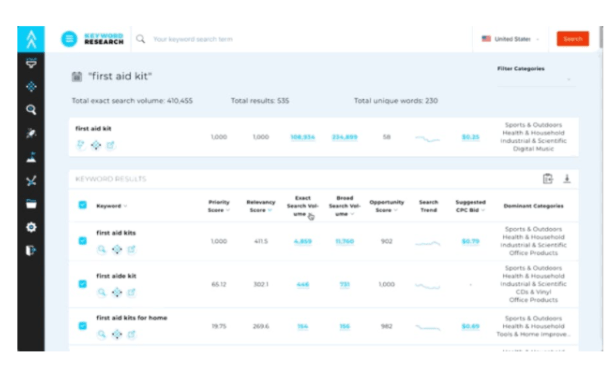The width and height of the screenshot is (615, 365).
Task: Open the United States country dropdown
Action: [x=510, y=39]
